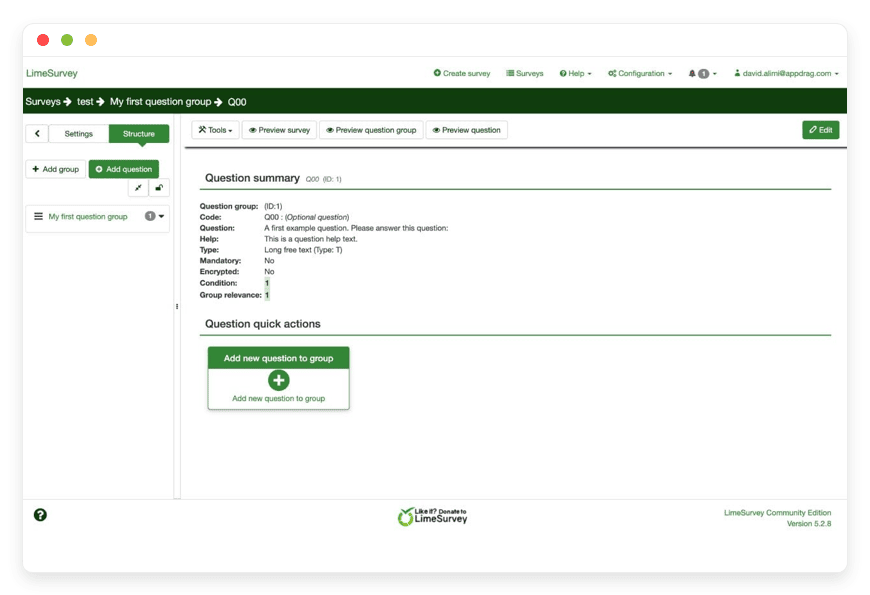
Task: Toggle the unlock icon in sidebar
Action: tap(159, 188)
